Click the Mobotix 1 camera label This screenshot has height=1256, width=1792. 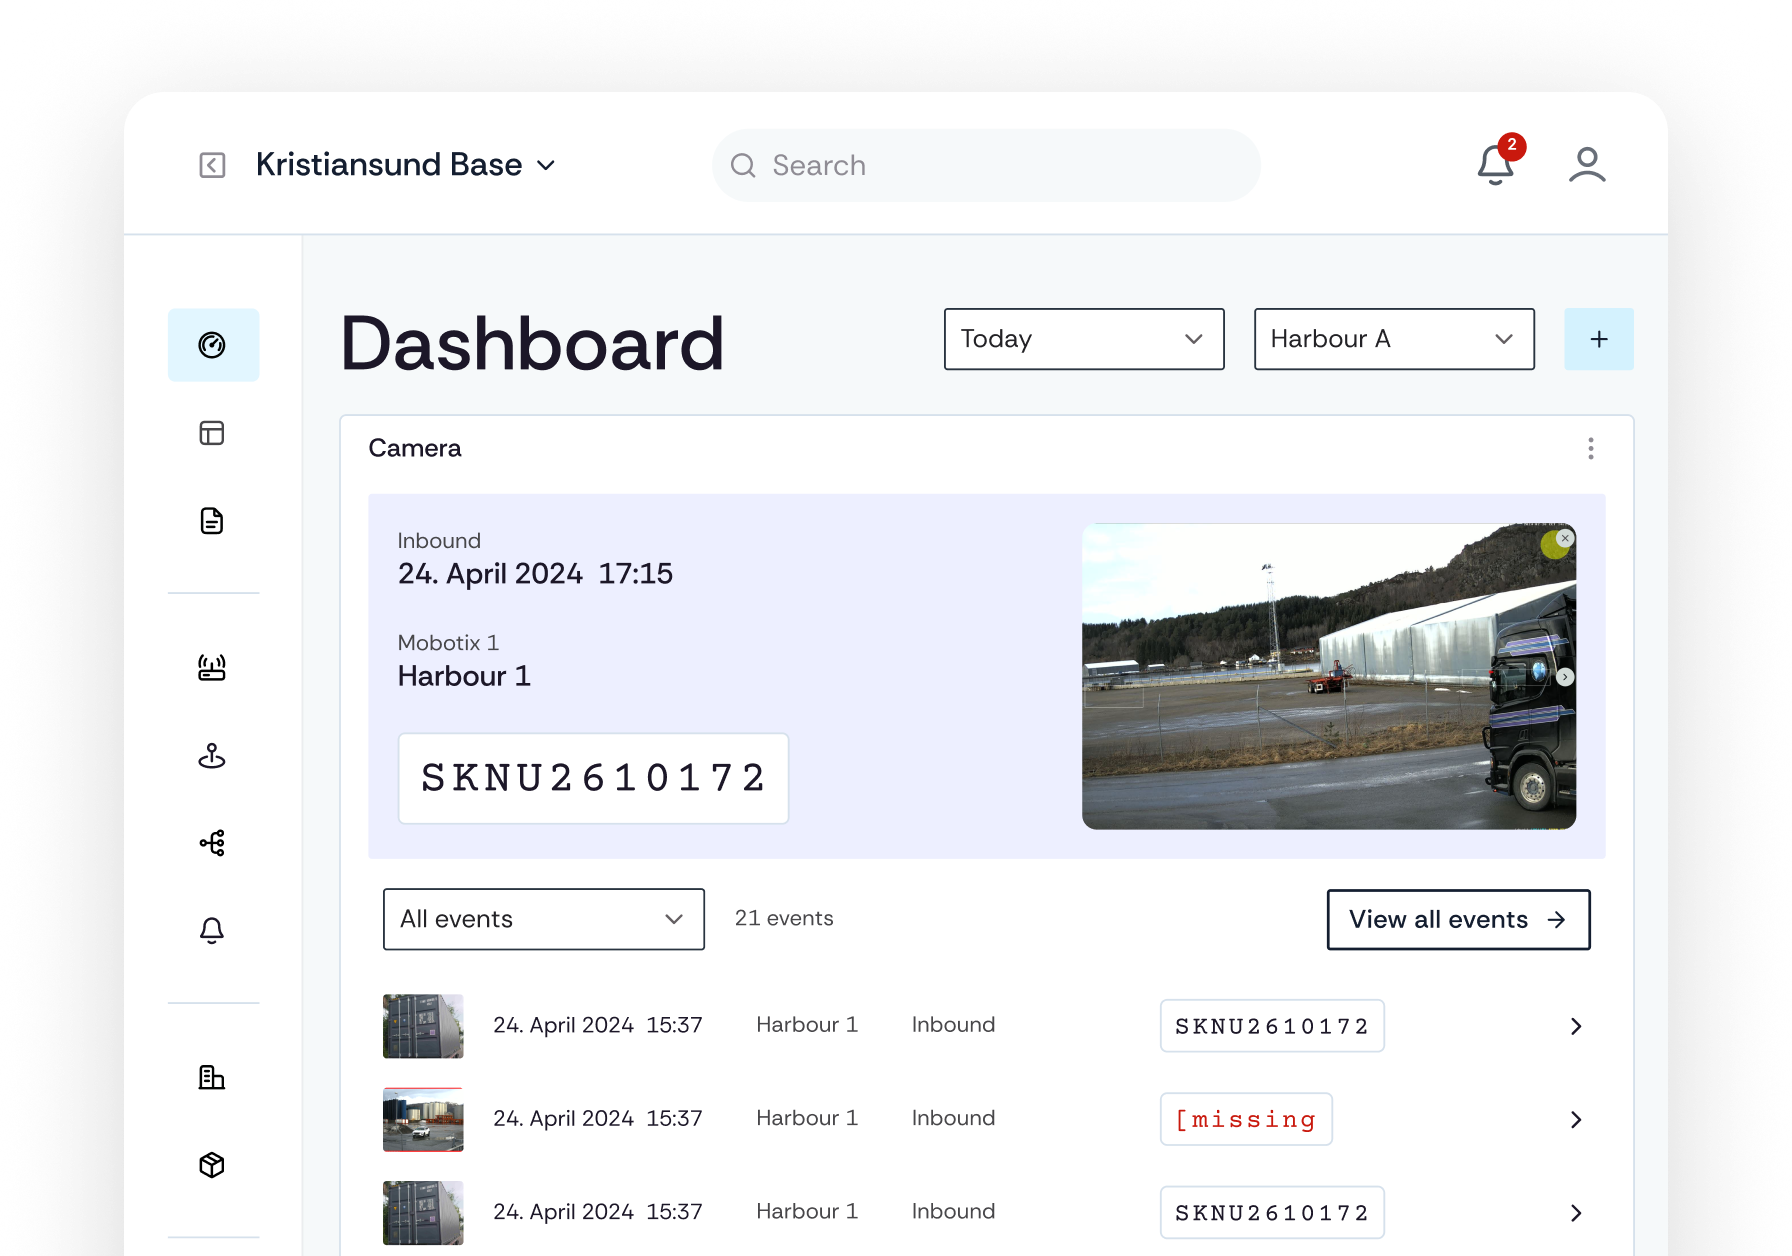(x=448, y=642)
